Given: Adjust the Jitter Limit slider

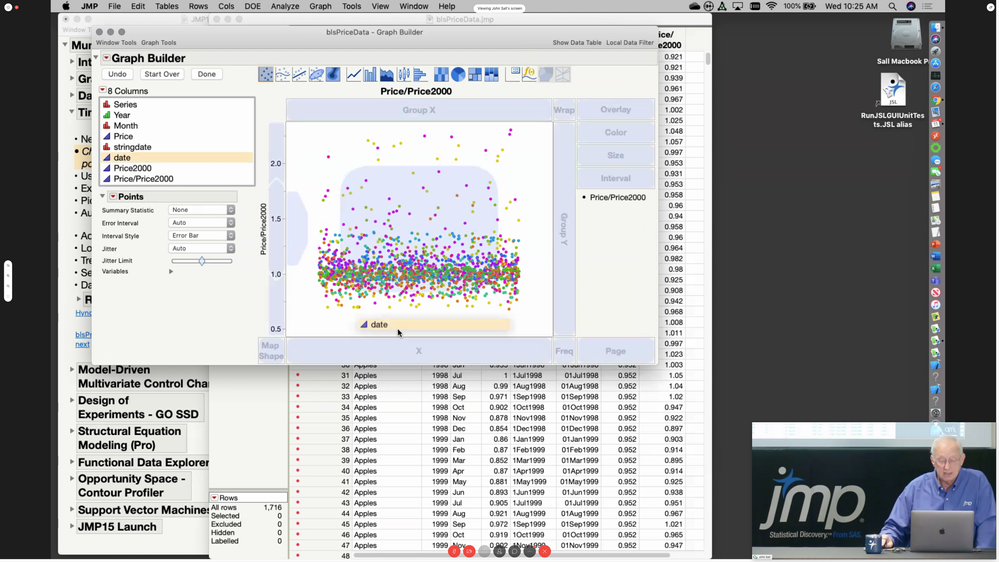Looking at the screenshot, I should pyautogui.click(x=202, y=261).
